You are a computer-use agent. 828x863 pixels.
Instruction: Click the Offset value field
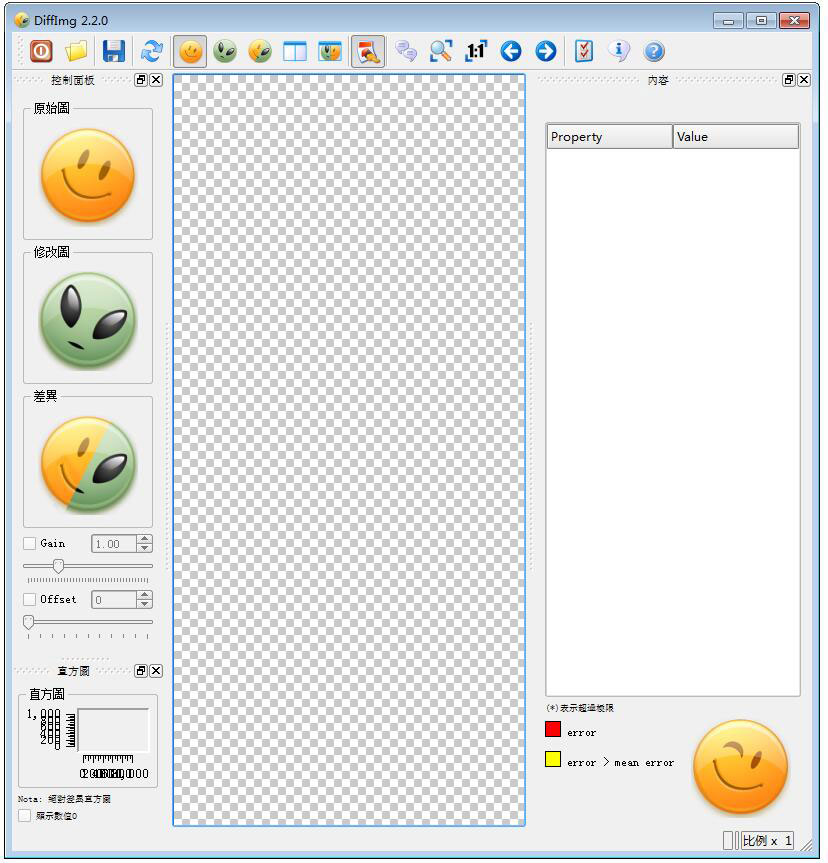tap(114, 599)
